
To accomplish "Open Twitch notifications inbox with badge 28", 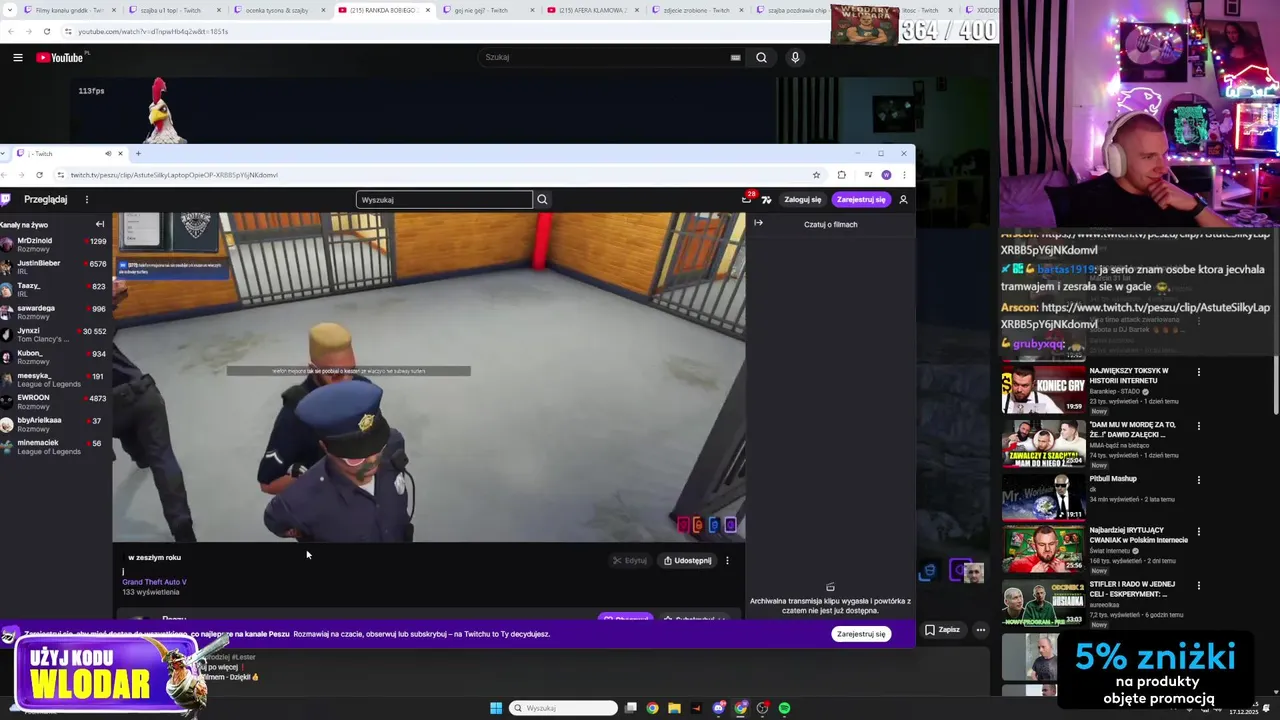I will (746, 200).
